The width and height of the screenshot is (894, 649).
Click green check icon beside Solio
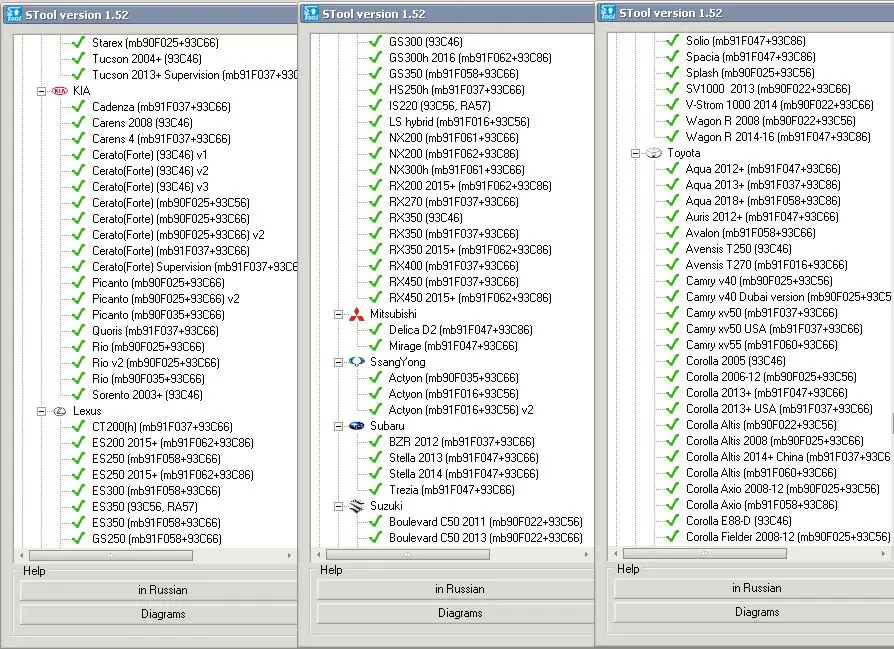673,40
